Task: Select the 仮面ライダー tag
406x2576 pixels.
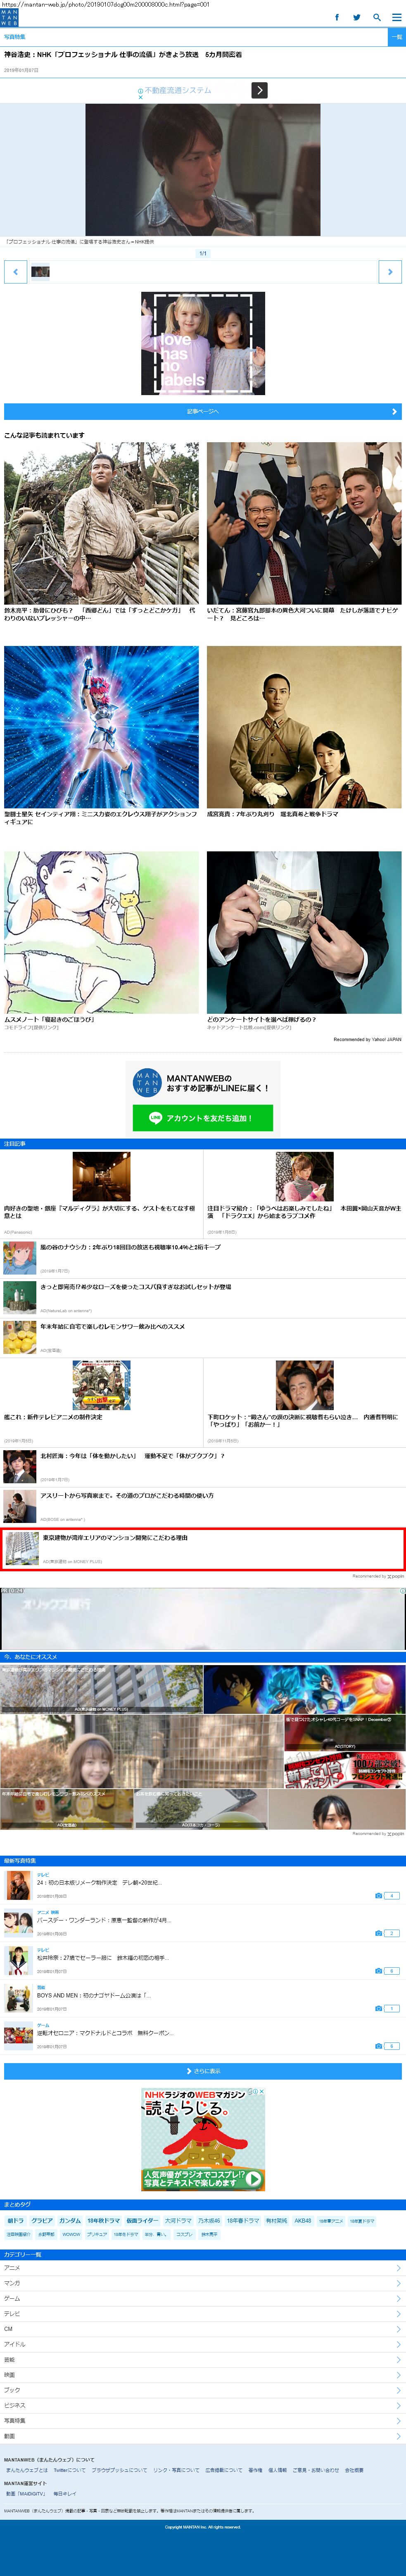Action: (x=142, y=2220)
